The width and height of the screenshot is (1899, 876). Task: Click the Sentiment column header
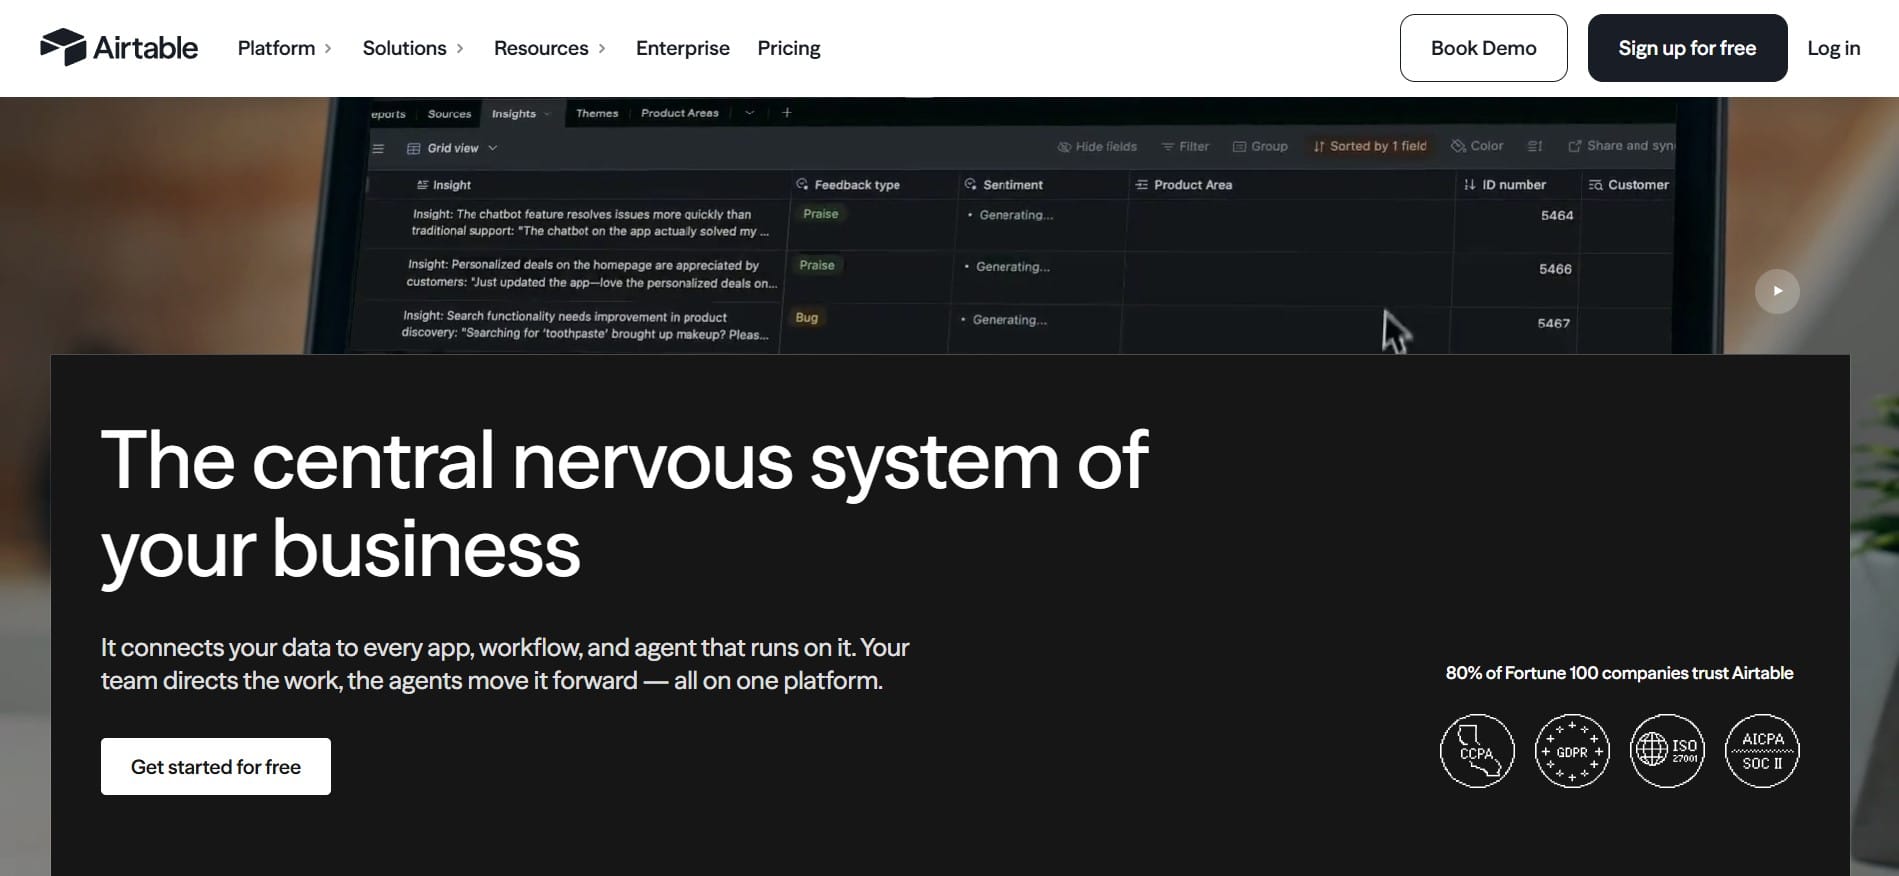point(1003,185)
